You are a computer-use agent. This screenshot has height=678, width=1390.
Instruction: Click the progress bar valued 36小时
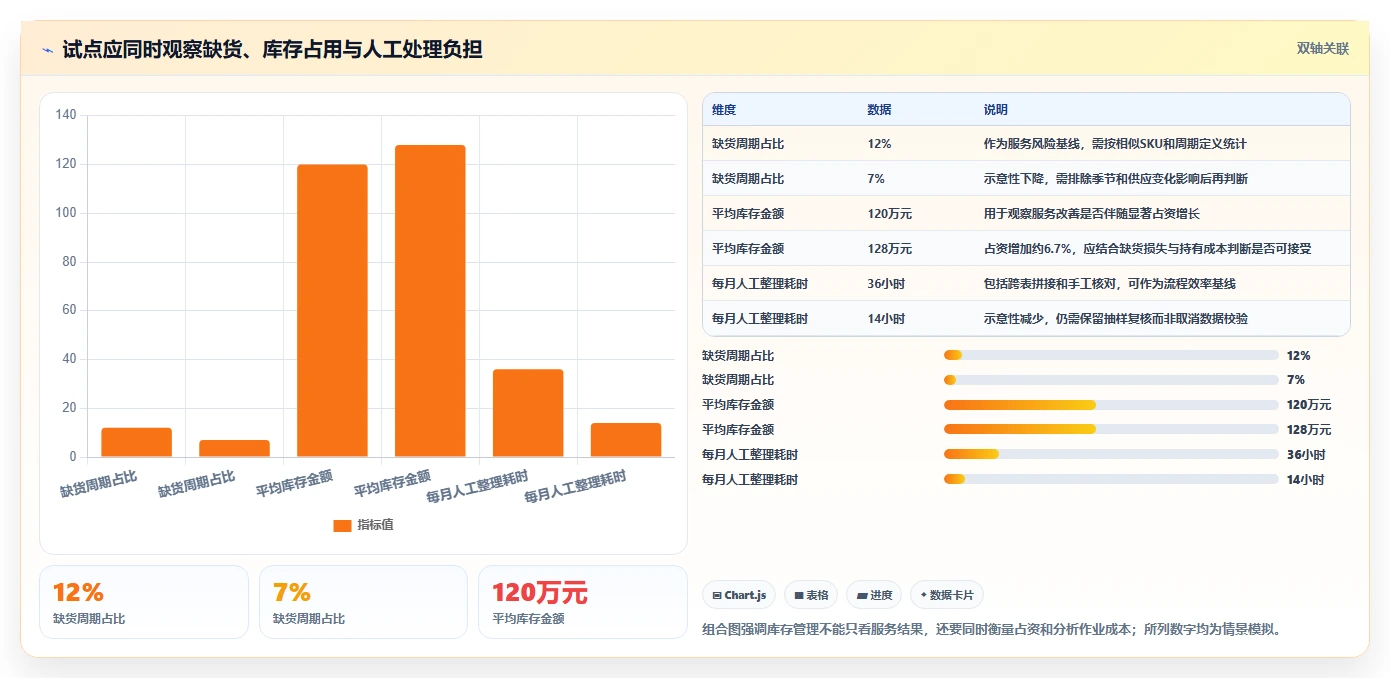coord(1111,455)
